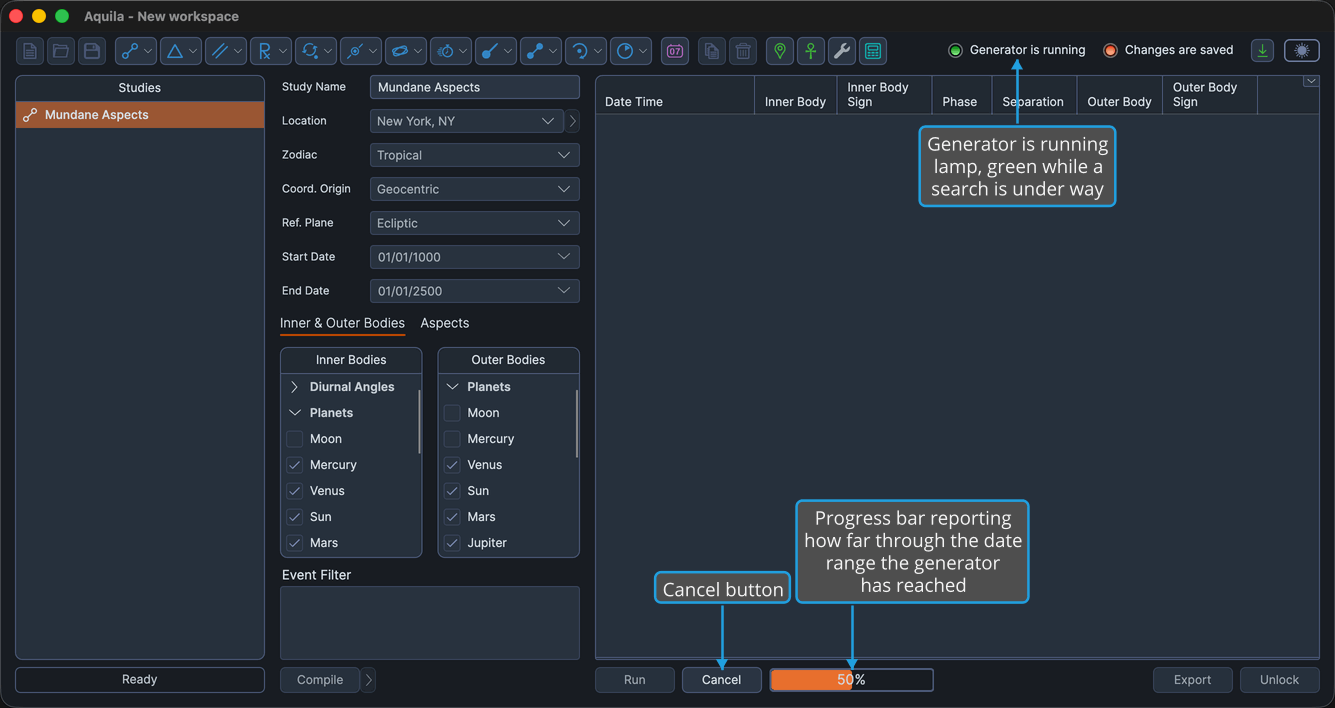Uncheck Mercury in the Inner Bodies list
The height and width of the screenshot is (708, 1335).
pyautogui.click(x=295, y=465)
